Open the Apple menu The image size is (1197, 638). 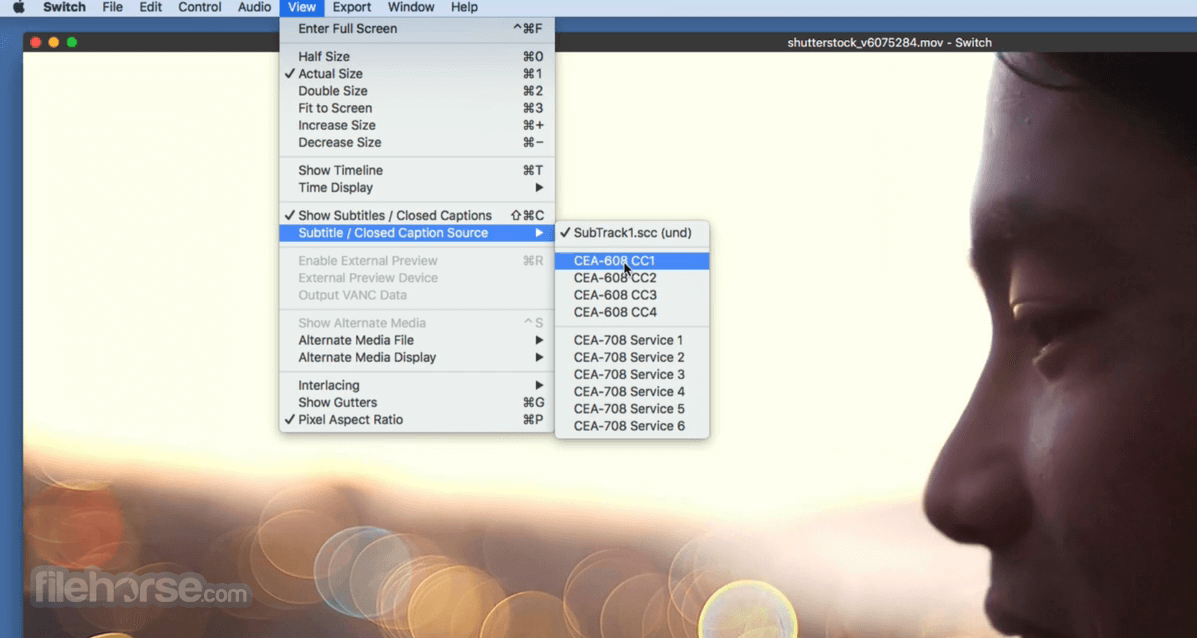tap(19, 8)
